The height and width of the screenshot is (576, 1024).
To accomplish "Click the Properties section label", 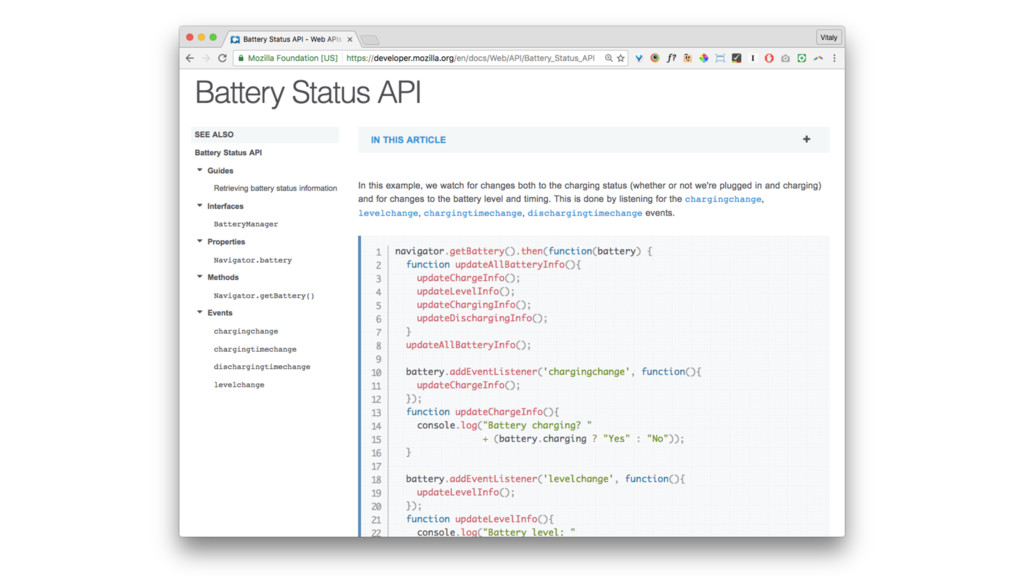I will [226, 242].
